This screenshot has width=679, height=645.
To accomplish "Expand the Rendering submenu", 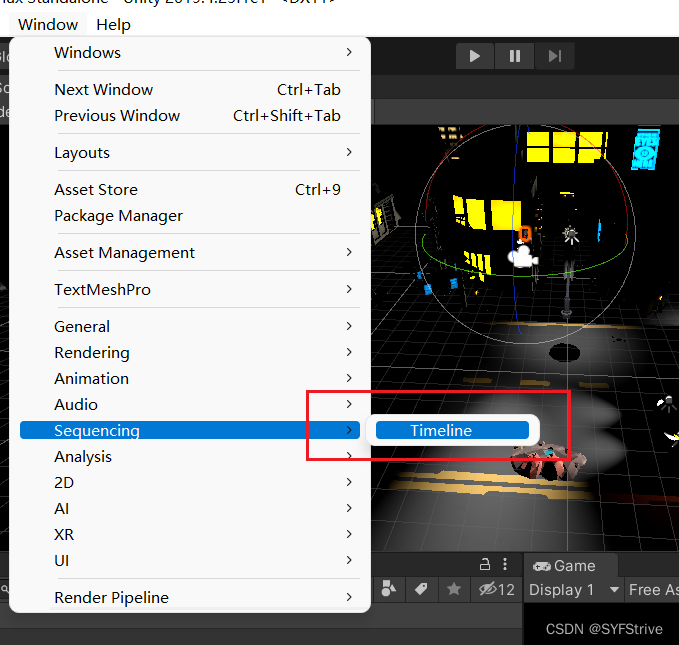I will 190,353.
